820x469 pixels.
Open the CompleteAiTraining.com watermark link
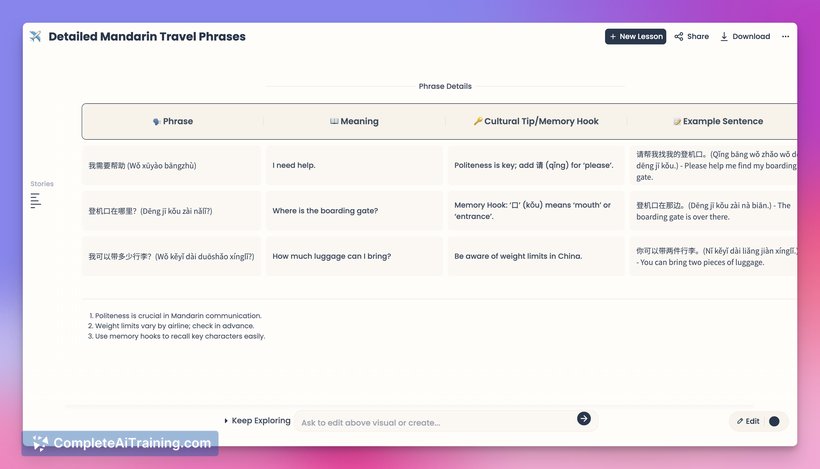[122, 443]
